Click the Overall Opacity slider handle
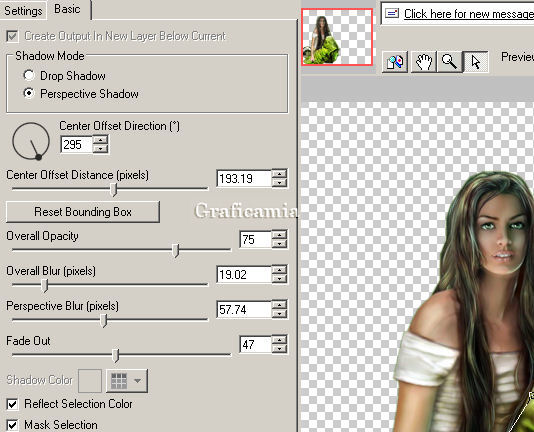534x432 pixels. tap(176, 250)
